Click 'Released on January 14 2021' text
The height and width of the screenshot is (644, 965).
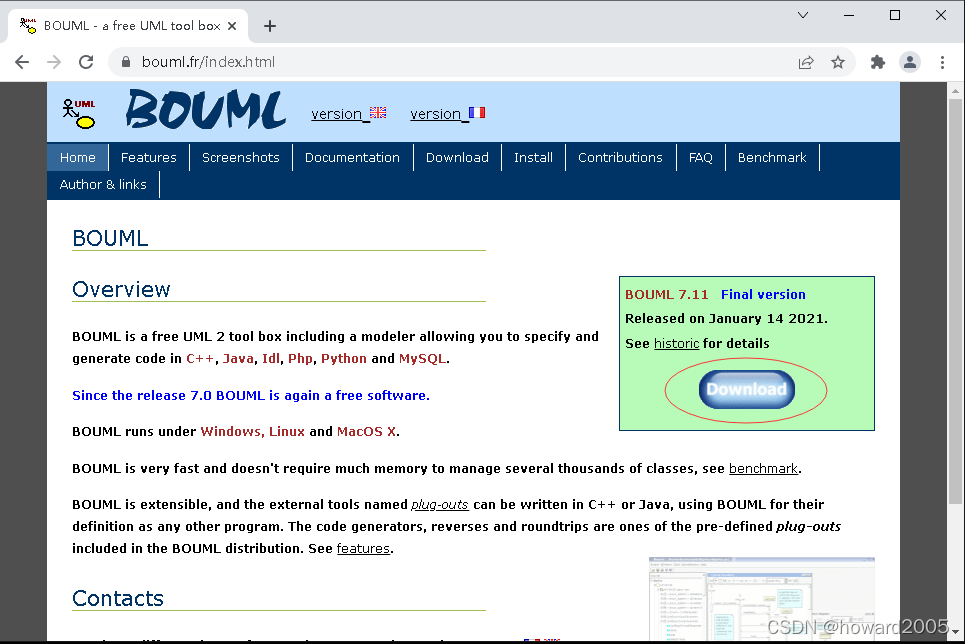click(x=726, y=319)
